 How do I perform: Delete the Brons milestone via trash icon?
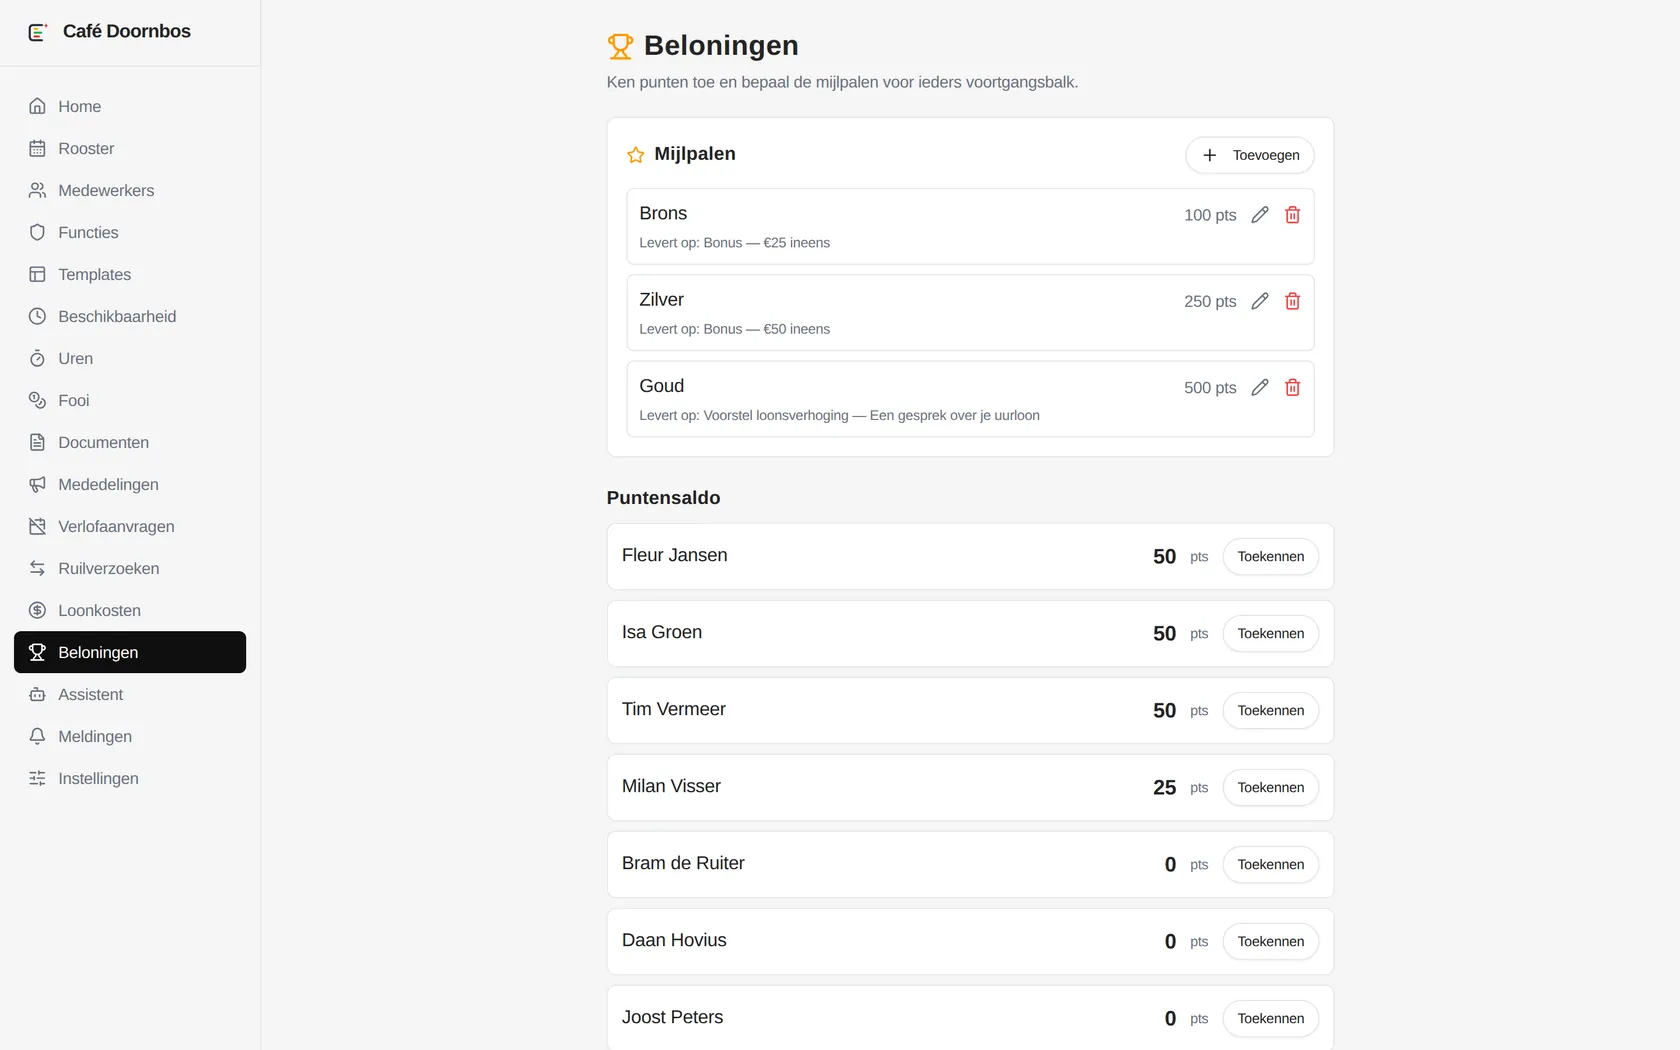tap(1292, 215)
